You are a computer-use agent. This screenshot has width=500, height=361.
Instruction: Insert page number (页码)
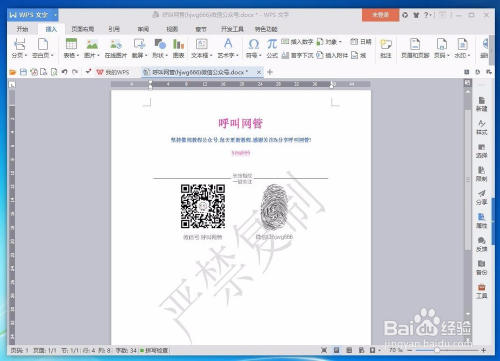tap(442, 48)
